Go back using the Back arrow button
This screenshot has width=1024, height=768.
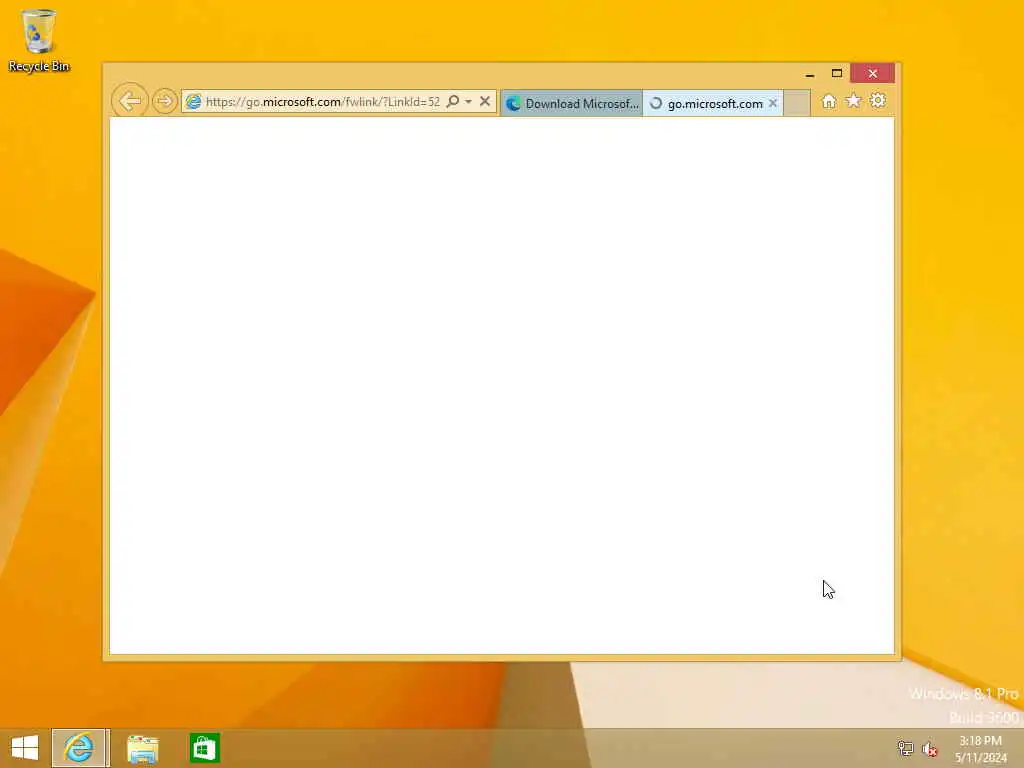(129, 101)
